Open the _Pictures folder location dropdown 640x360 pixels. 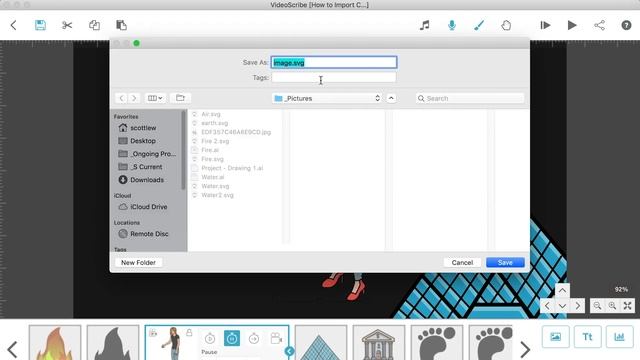(x=327, y=98)
